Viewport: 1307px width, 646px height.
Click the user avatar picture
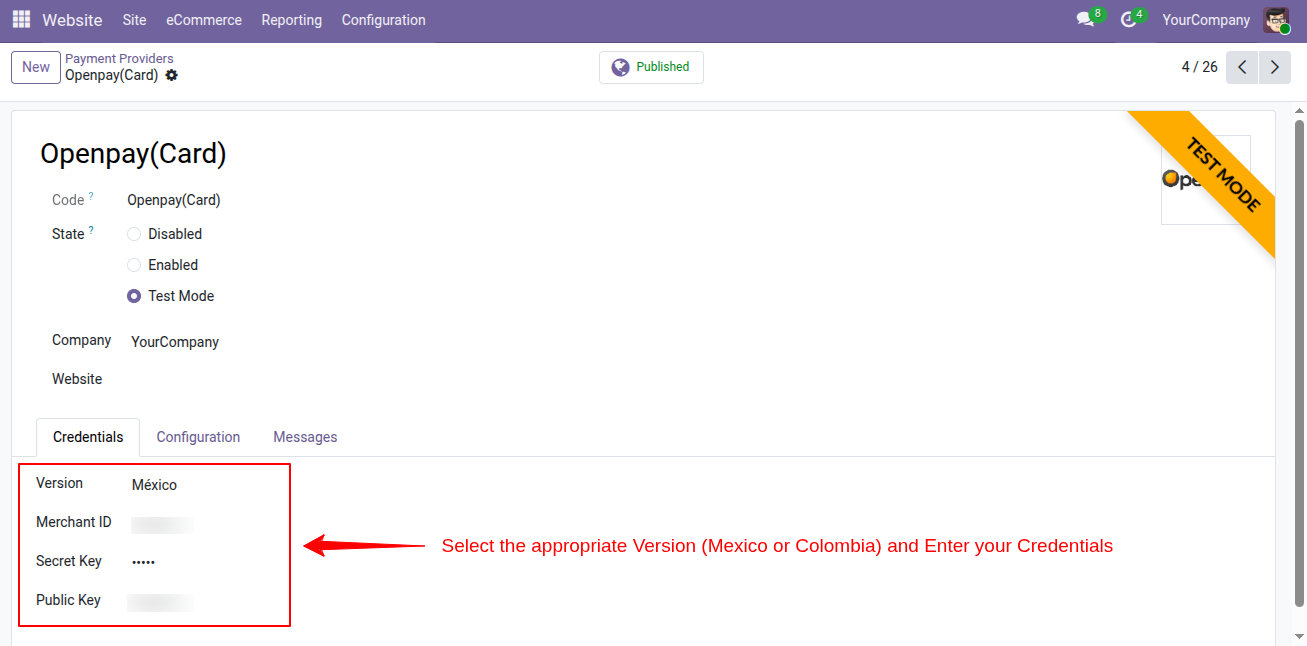click(1276, 20)
